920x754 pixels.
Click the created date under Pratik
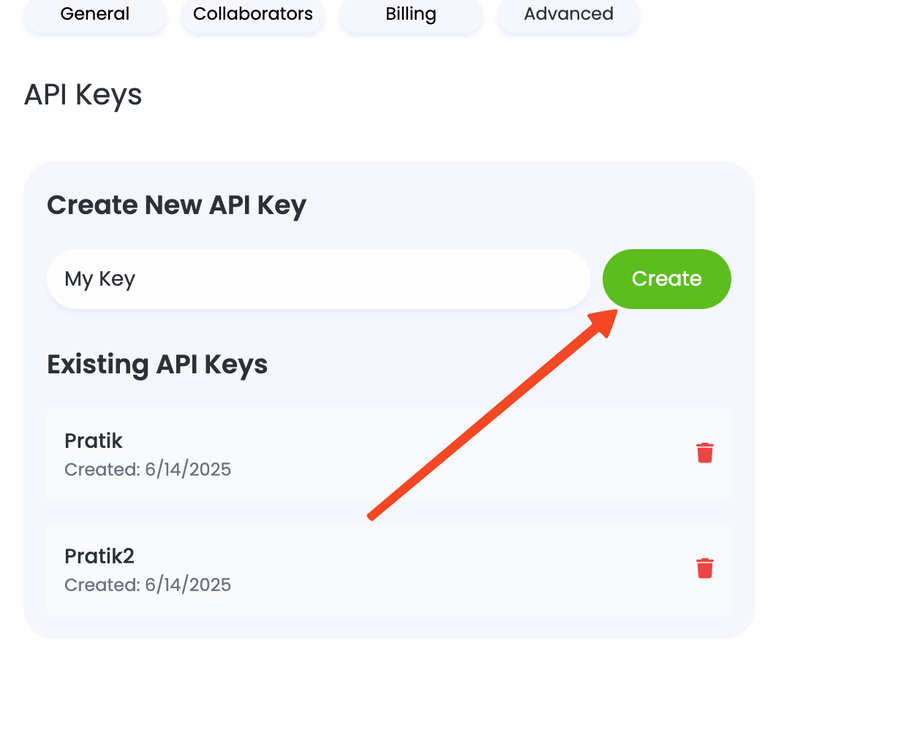pyautogui.click(x=148, y=470)
